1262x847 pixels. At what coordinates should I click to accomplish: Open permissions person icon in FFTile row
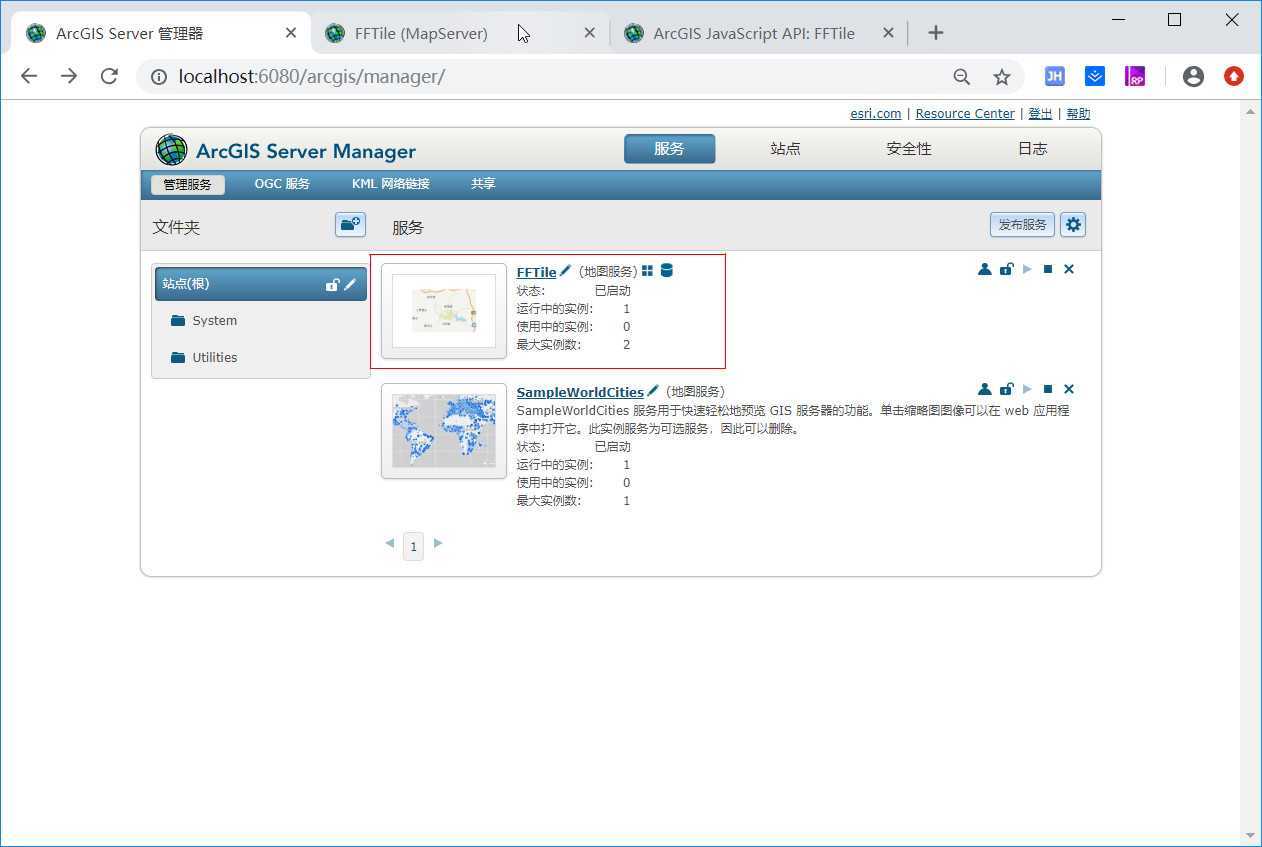tap(984, 269)
